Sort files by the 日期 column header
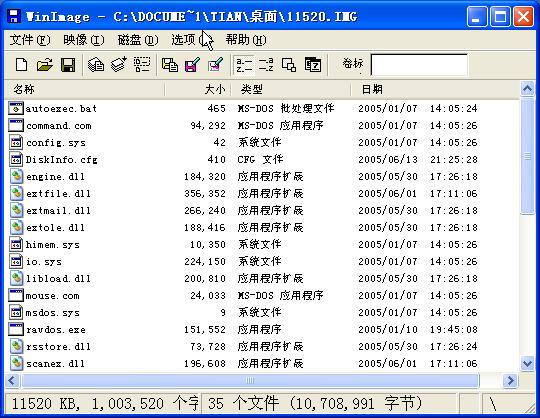This screenshot has height=418, width=540. [435, 90]
